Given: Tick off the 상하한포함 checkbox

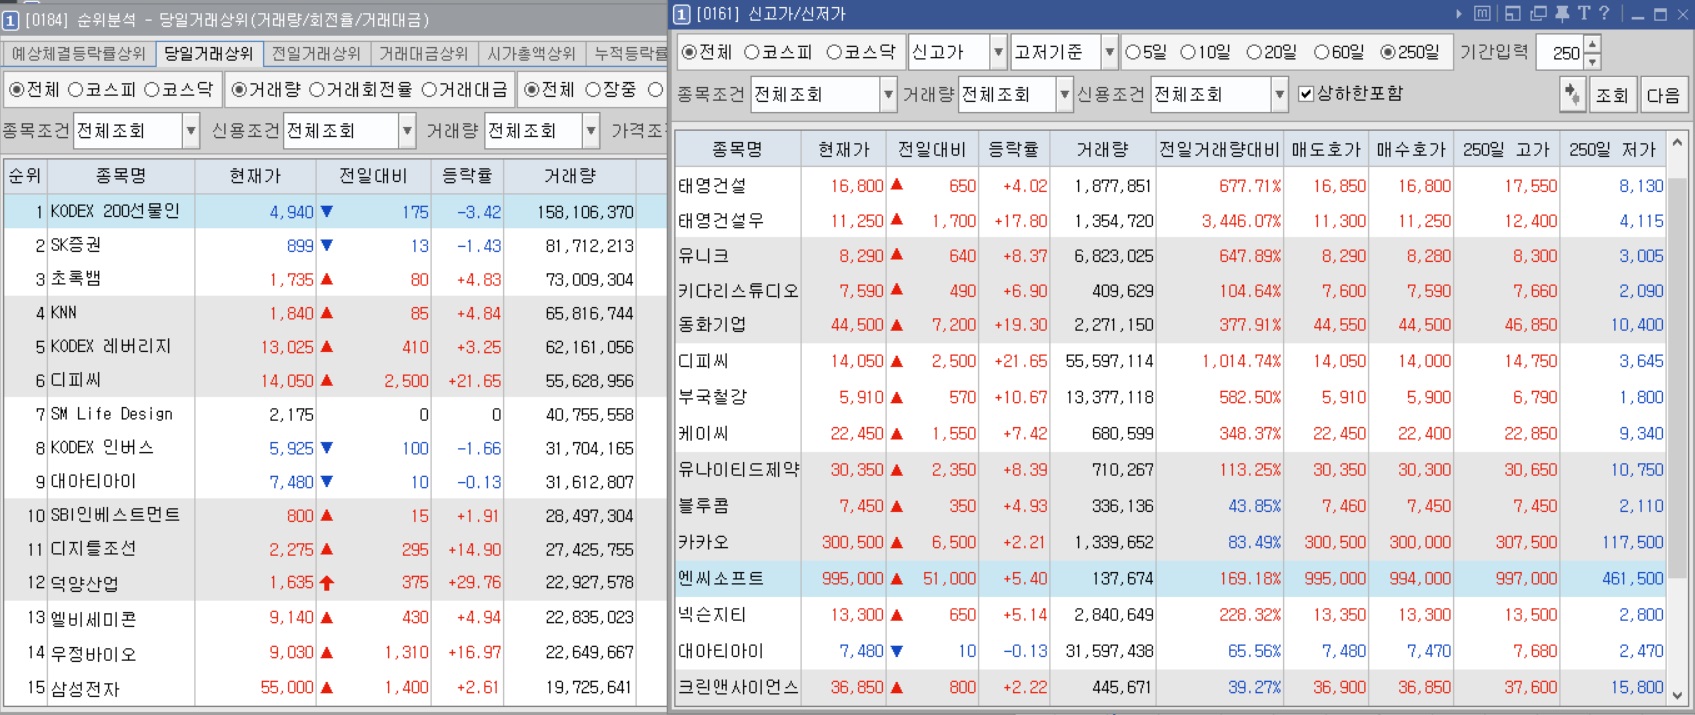Looking at the screenshot, I should point(1305,93).
